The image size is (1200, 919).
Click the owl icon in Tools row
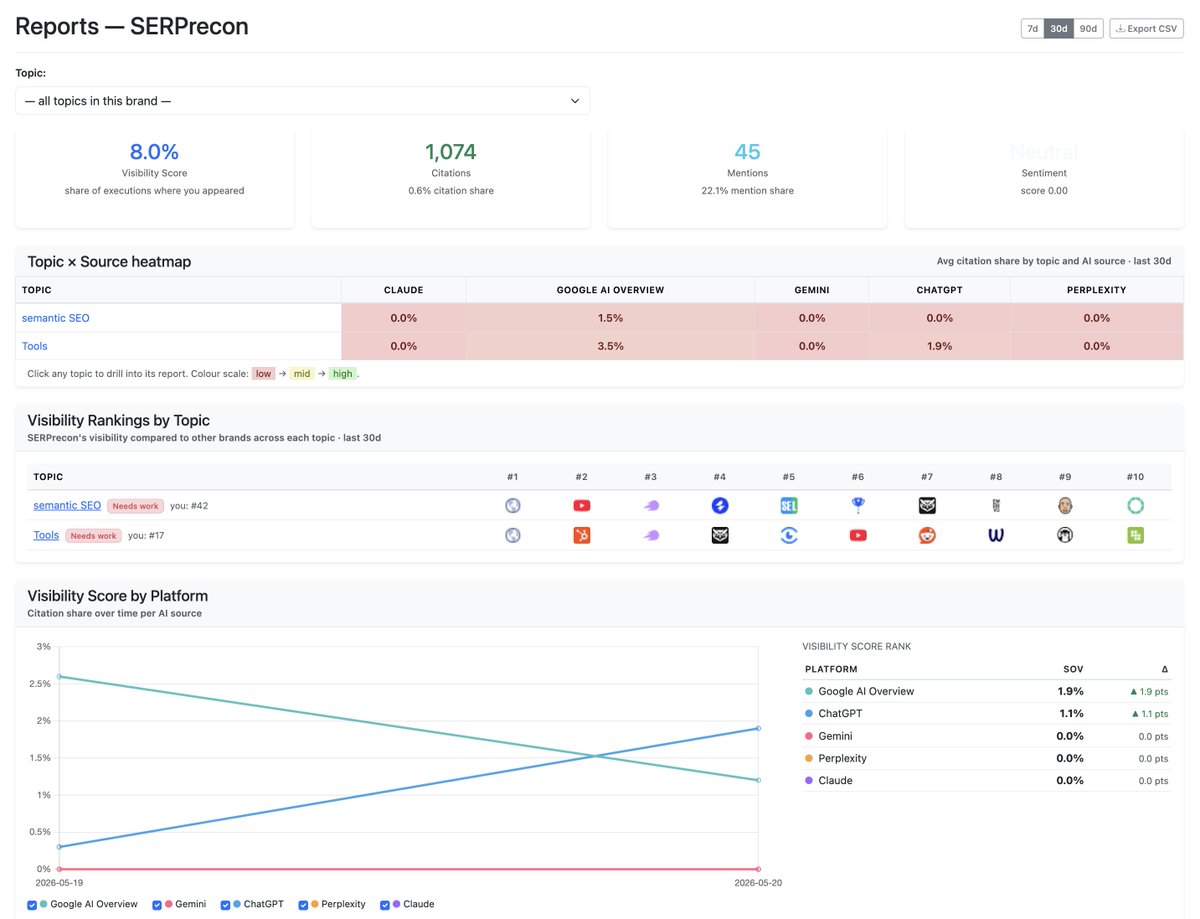tap(720, 536)
